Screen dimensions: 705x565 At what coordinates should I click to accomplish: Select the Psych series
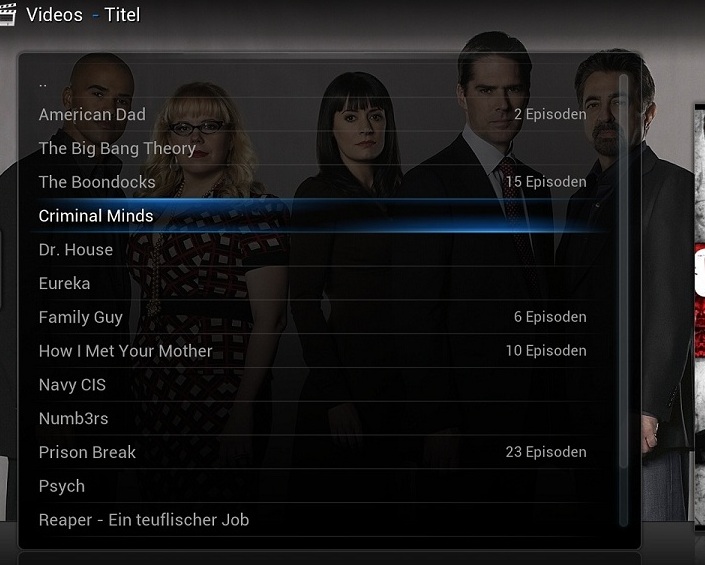click(317, 485)
